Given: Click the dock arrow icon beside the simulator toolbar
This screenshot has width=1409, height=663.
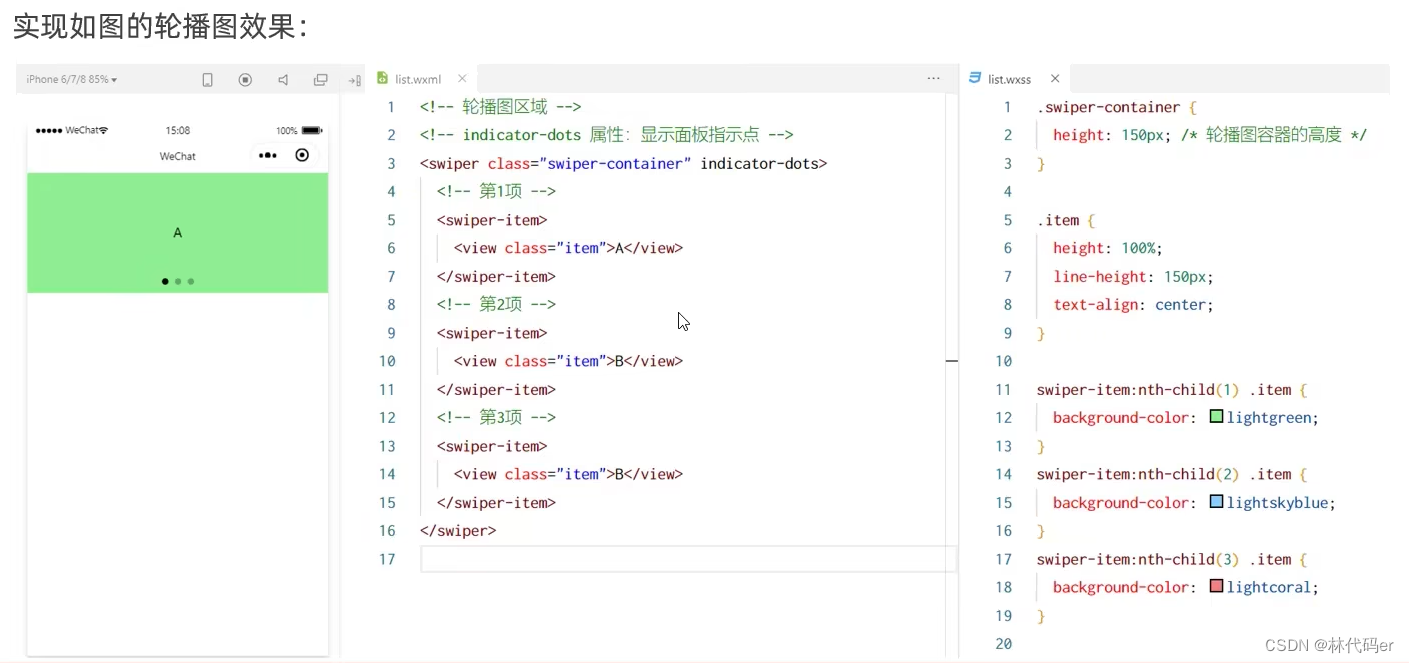Looking at the screenshot, I should click(x=354, y=80).
